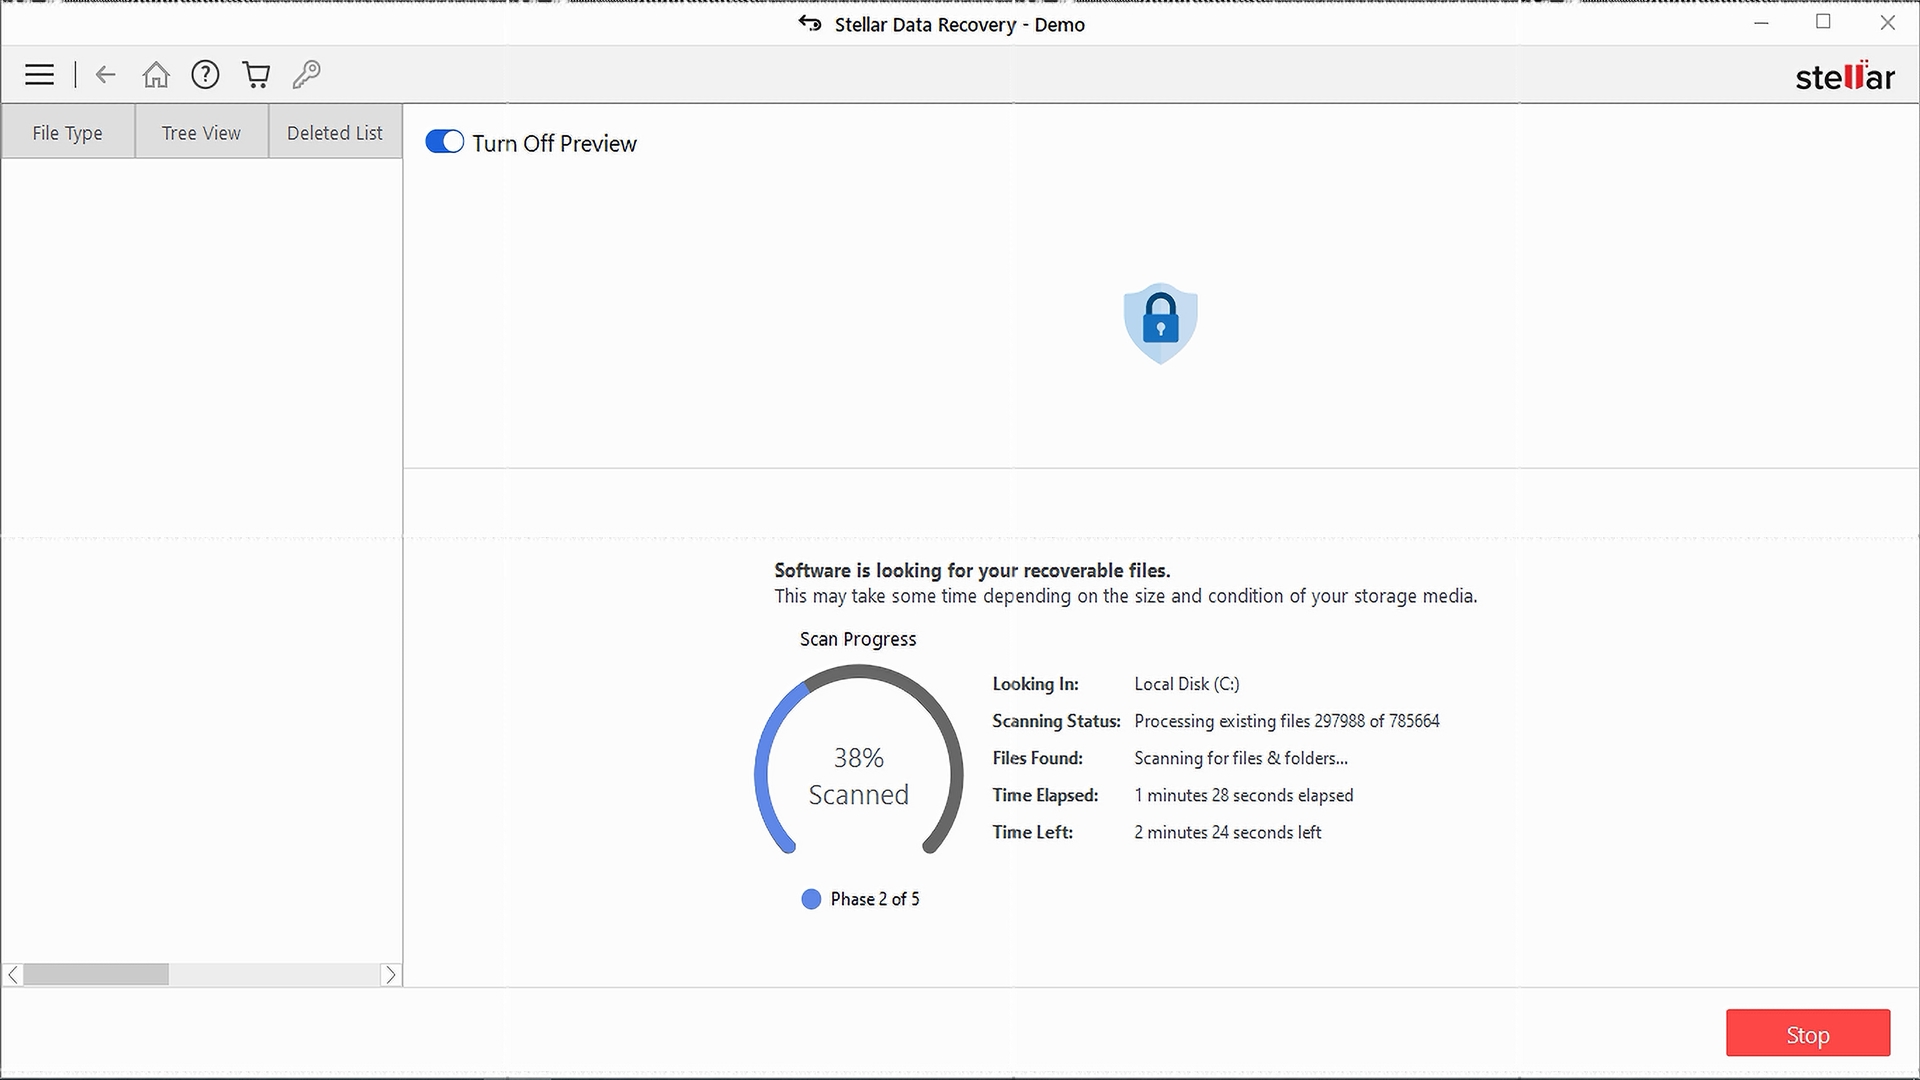Minimize the Stellar Data Recovery window
This screenshot has height=1080, width=1920.
click(1762, 23)
